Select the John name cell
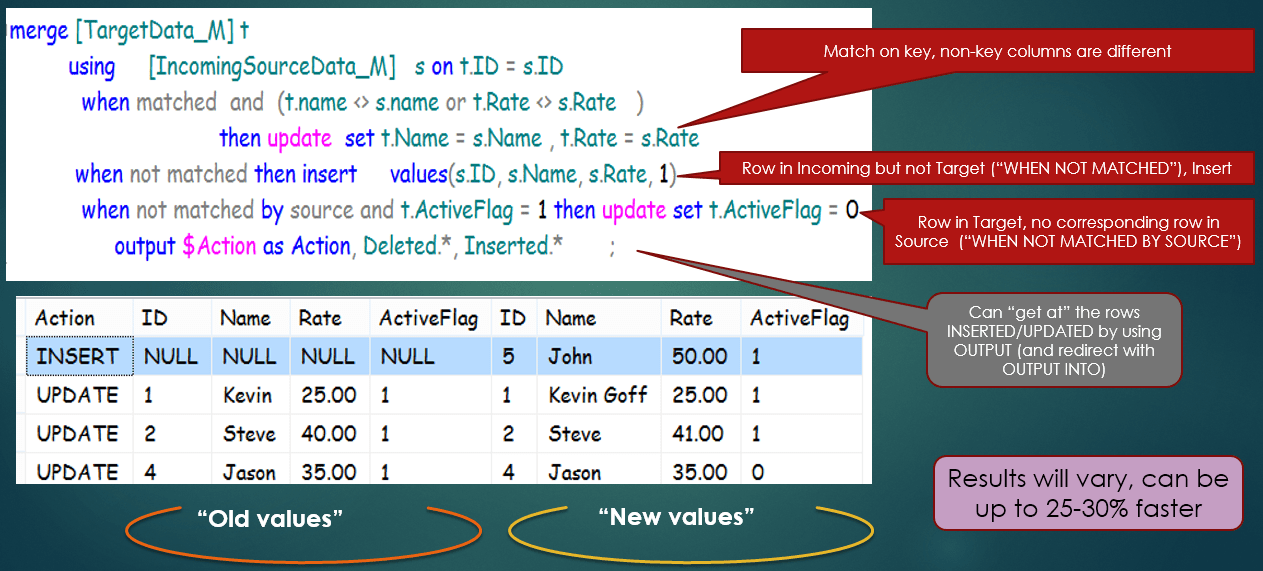1263x571 pixels. [x=598, y=356]
